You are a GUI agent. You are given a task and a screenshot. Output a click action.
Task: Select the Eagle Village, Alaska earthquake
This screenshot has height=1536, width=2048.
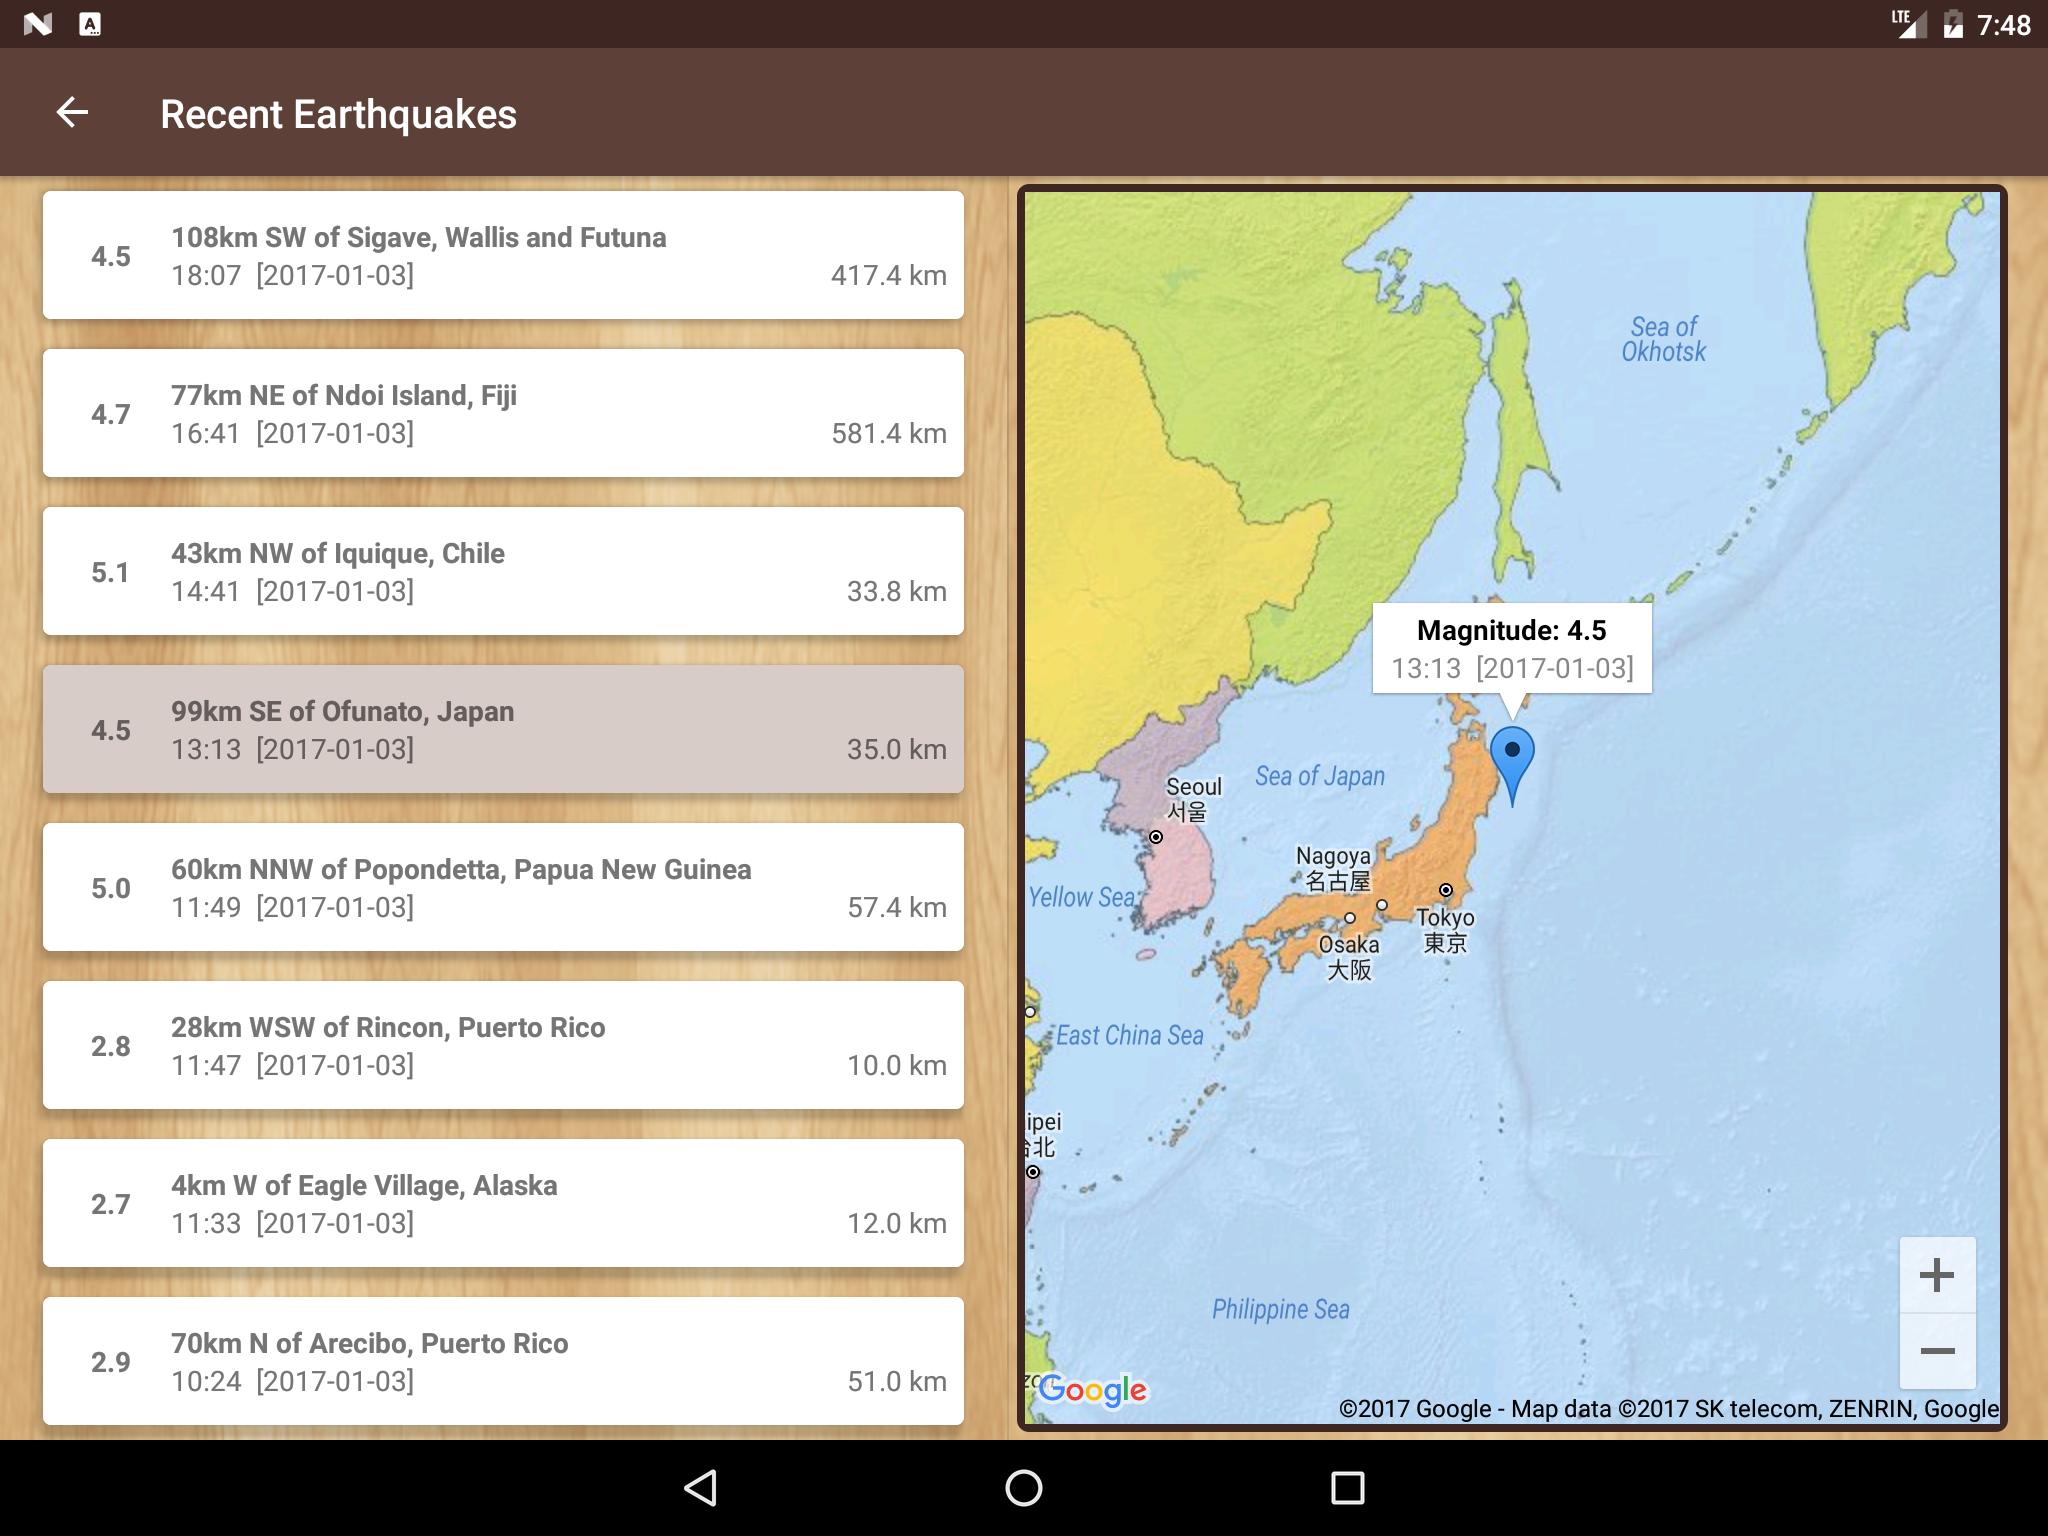(503, 1203)
